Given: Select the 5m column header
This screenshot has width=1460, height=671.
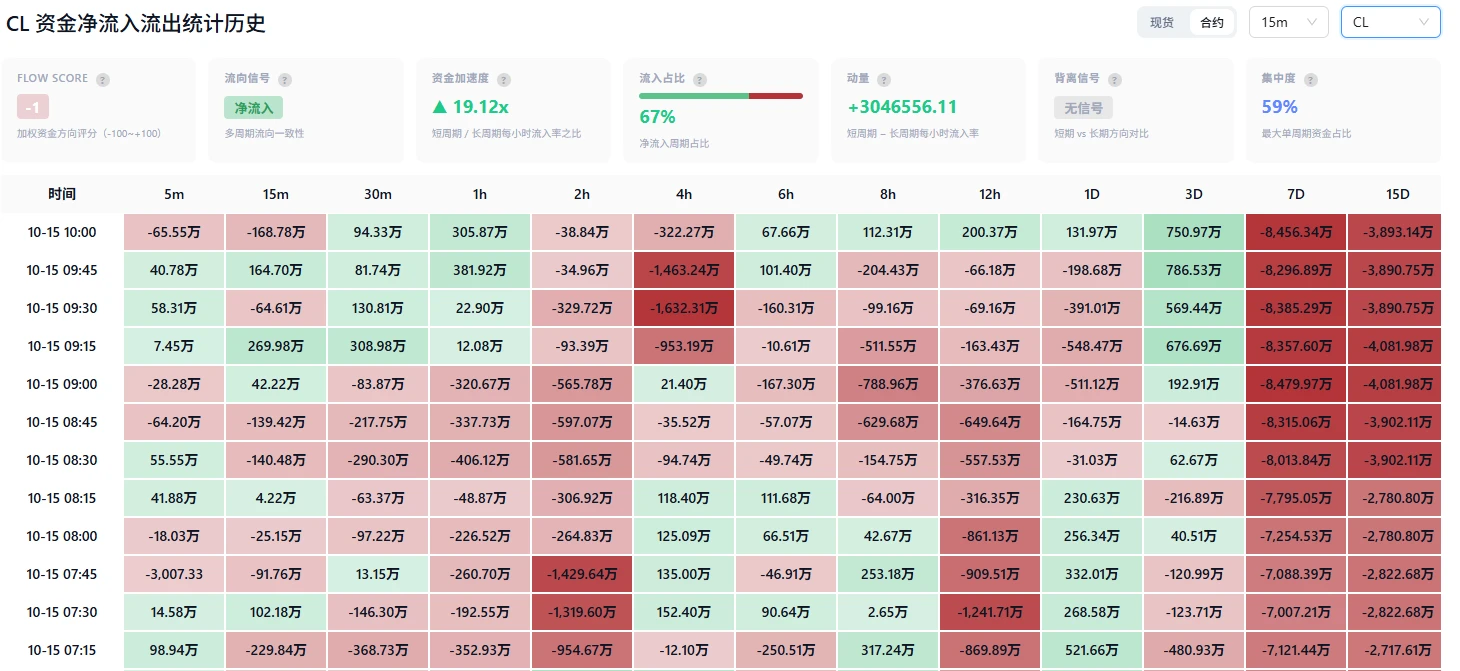Looking at the screenshot, I should [175, 194].
